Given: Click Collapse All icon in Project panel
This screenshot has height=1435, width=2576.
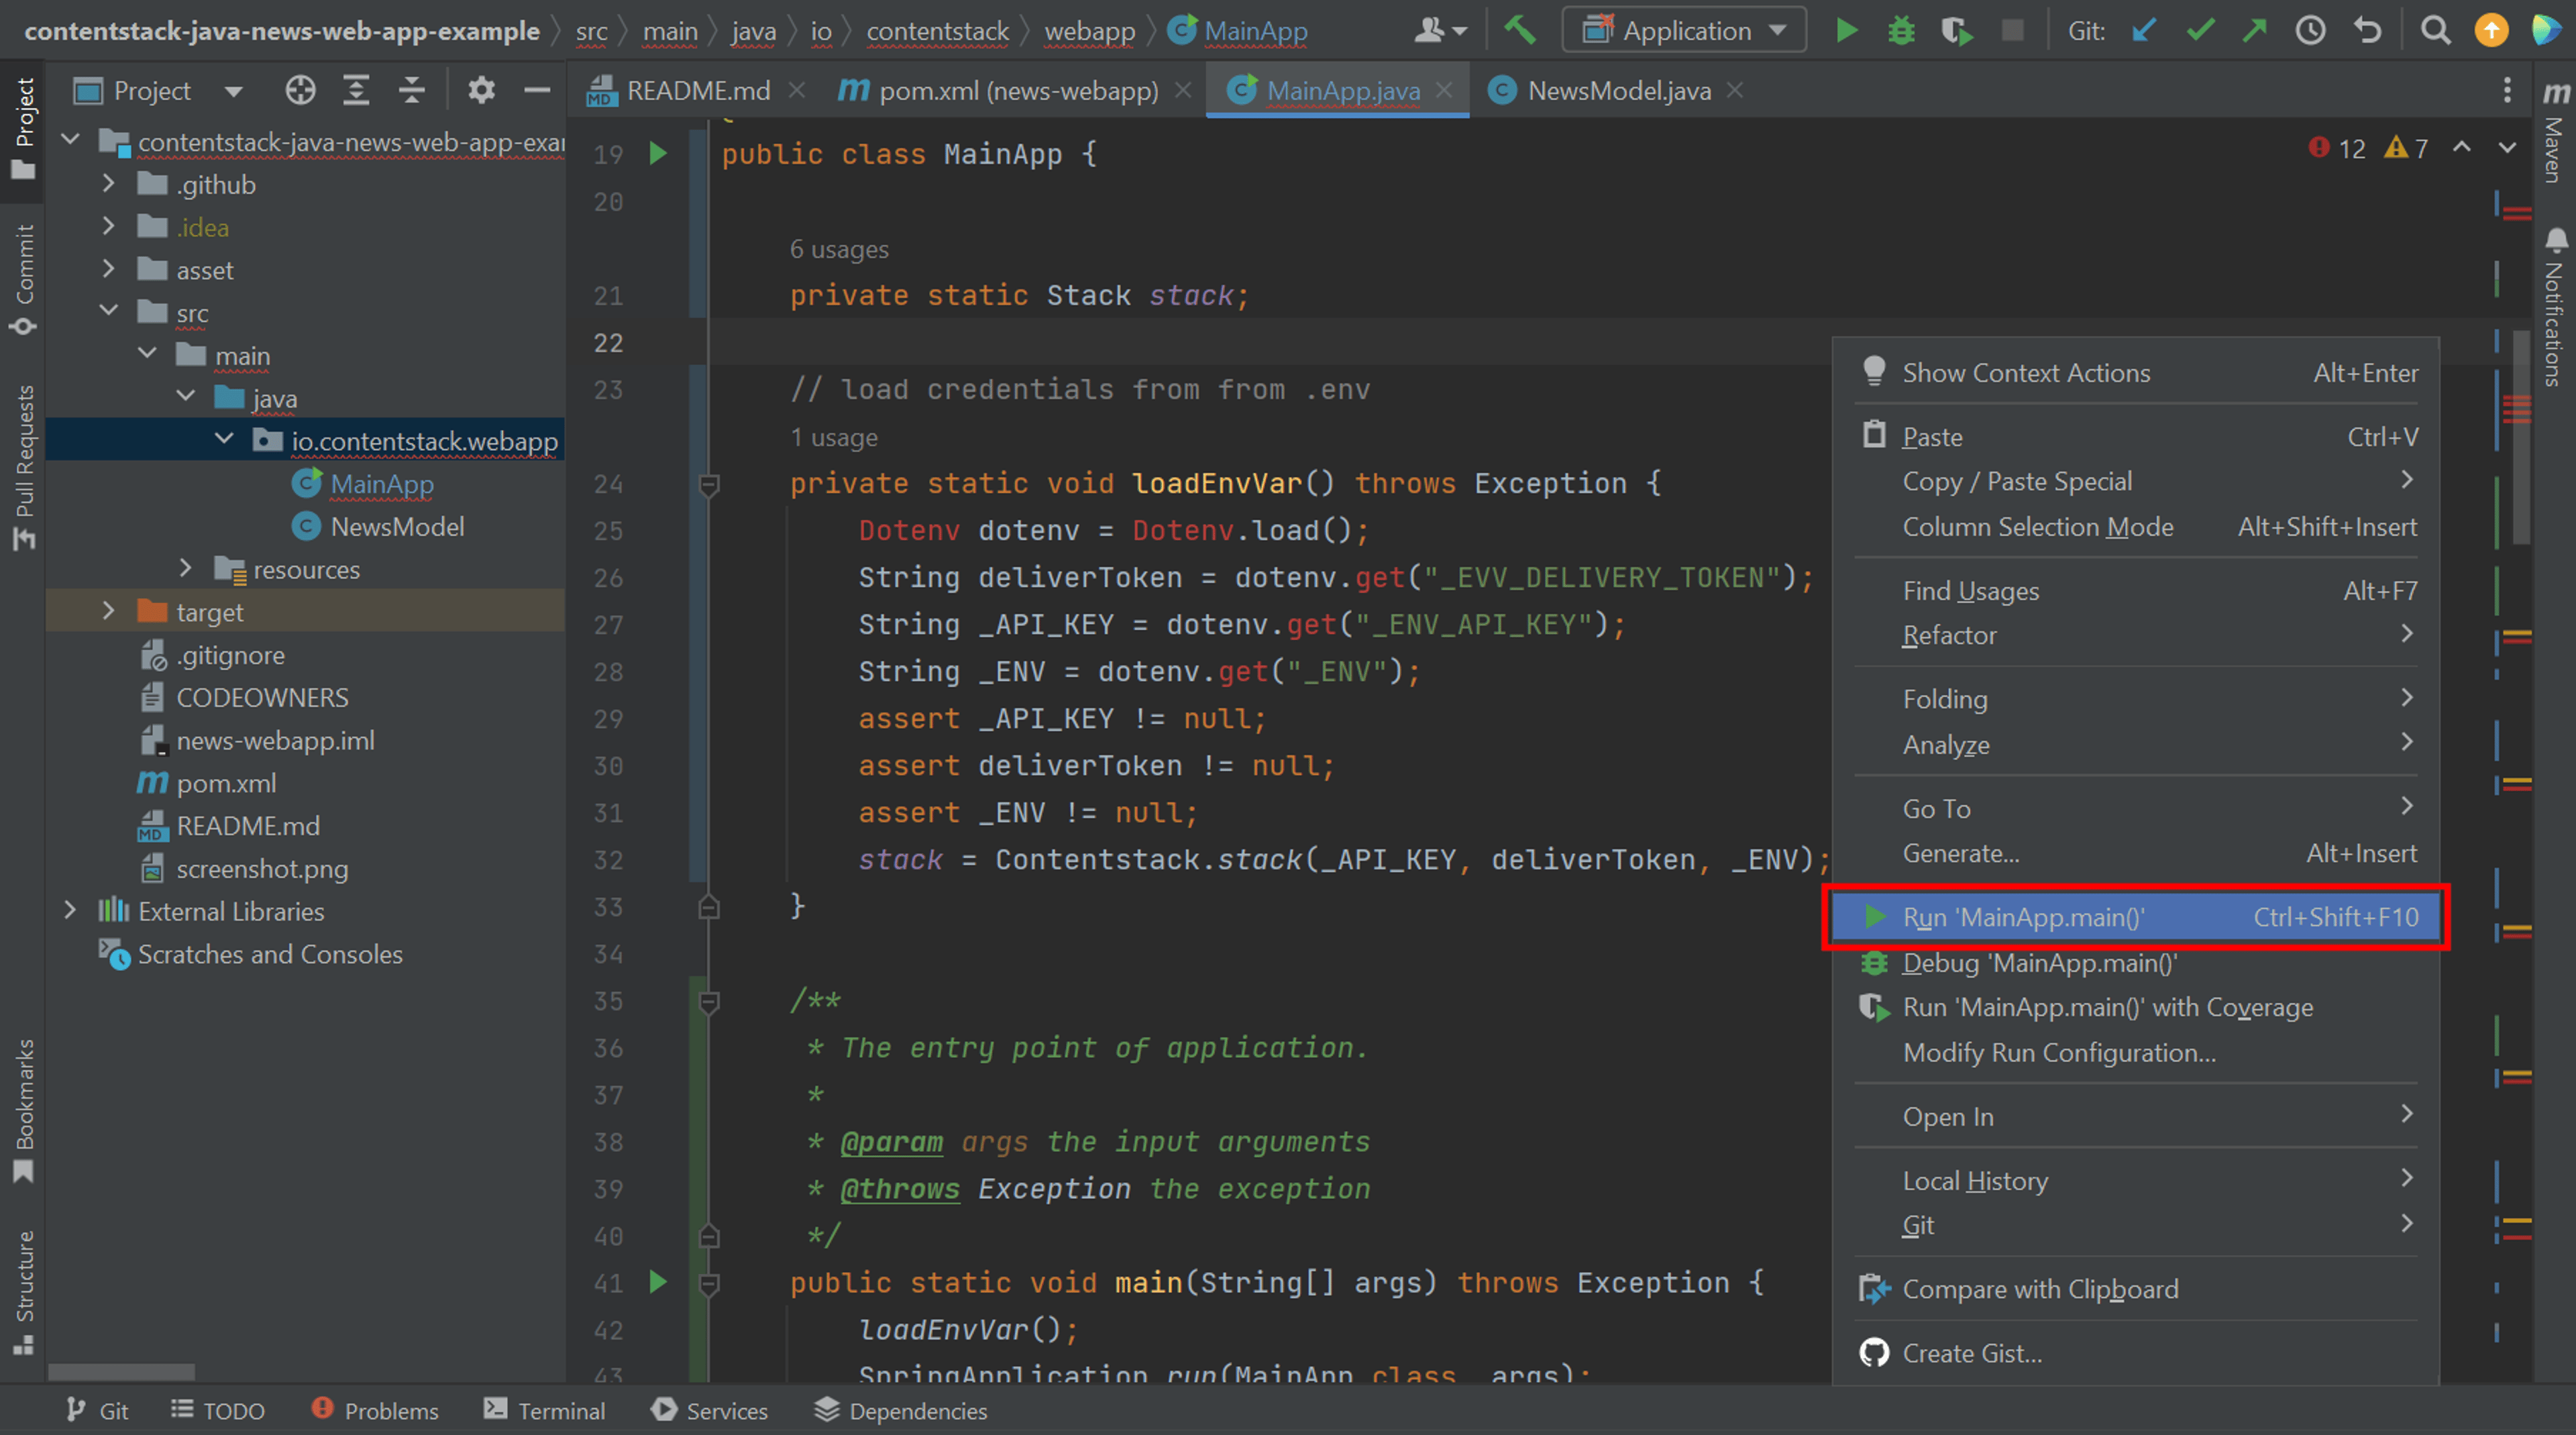Looking at the screenshot, I should 412,91.
